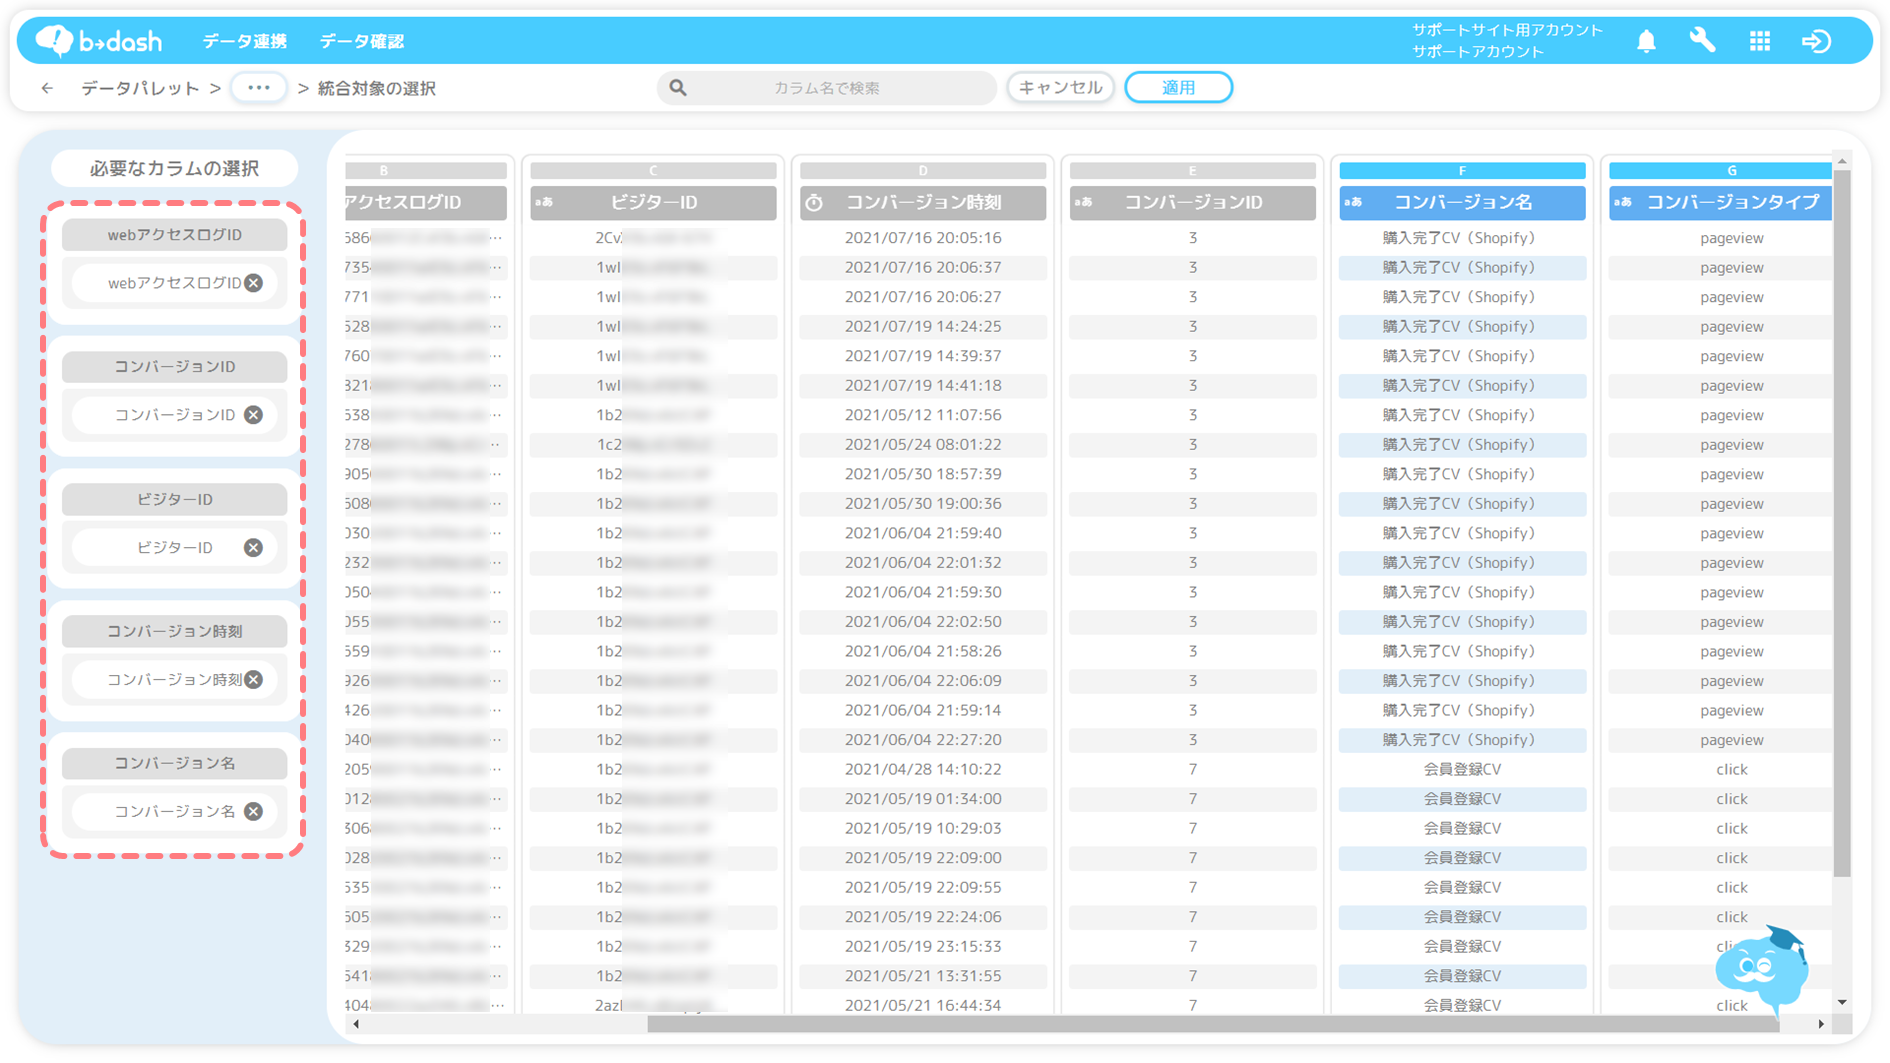Click column letter F label

click(x=1462, y=171)
